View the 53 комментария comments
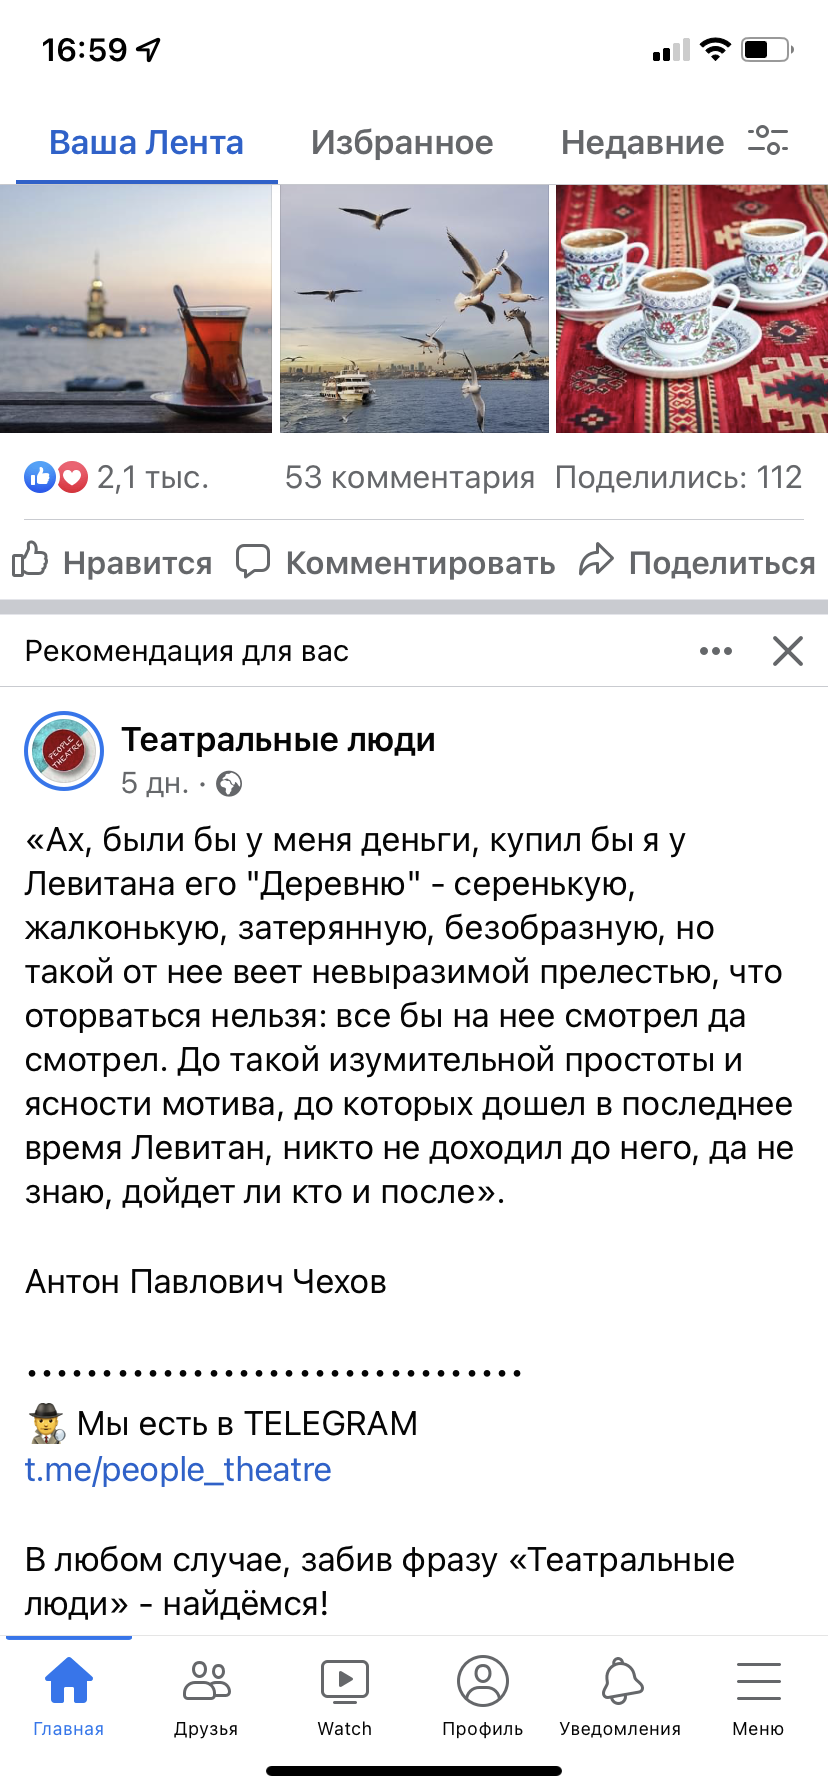 410,477
